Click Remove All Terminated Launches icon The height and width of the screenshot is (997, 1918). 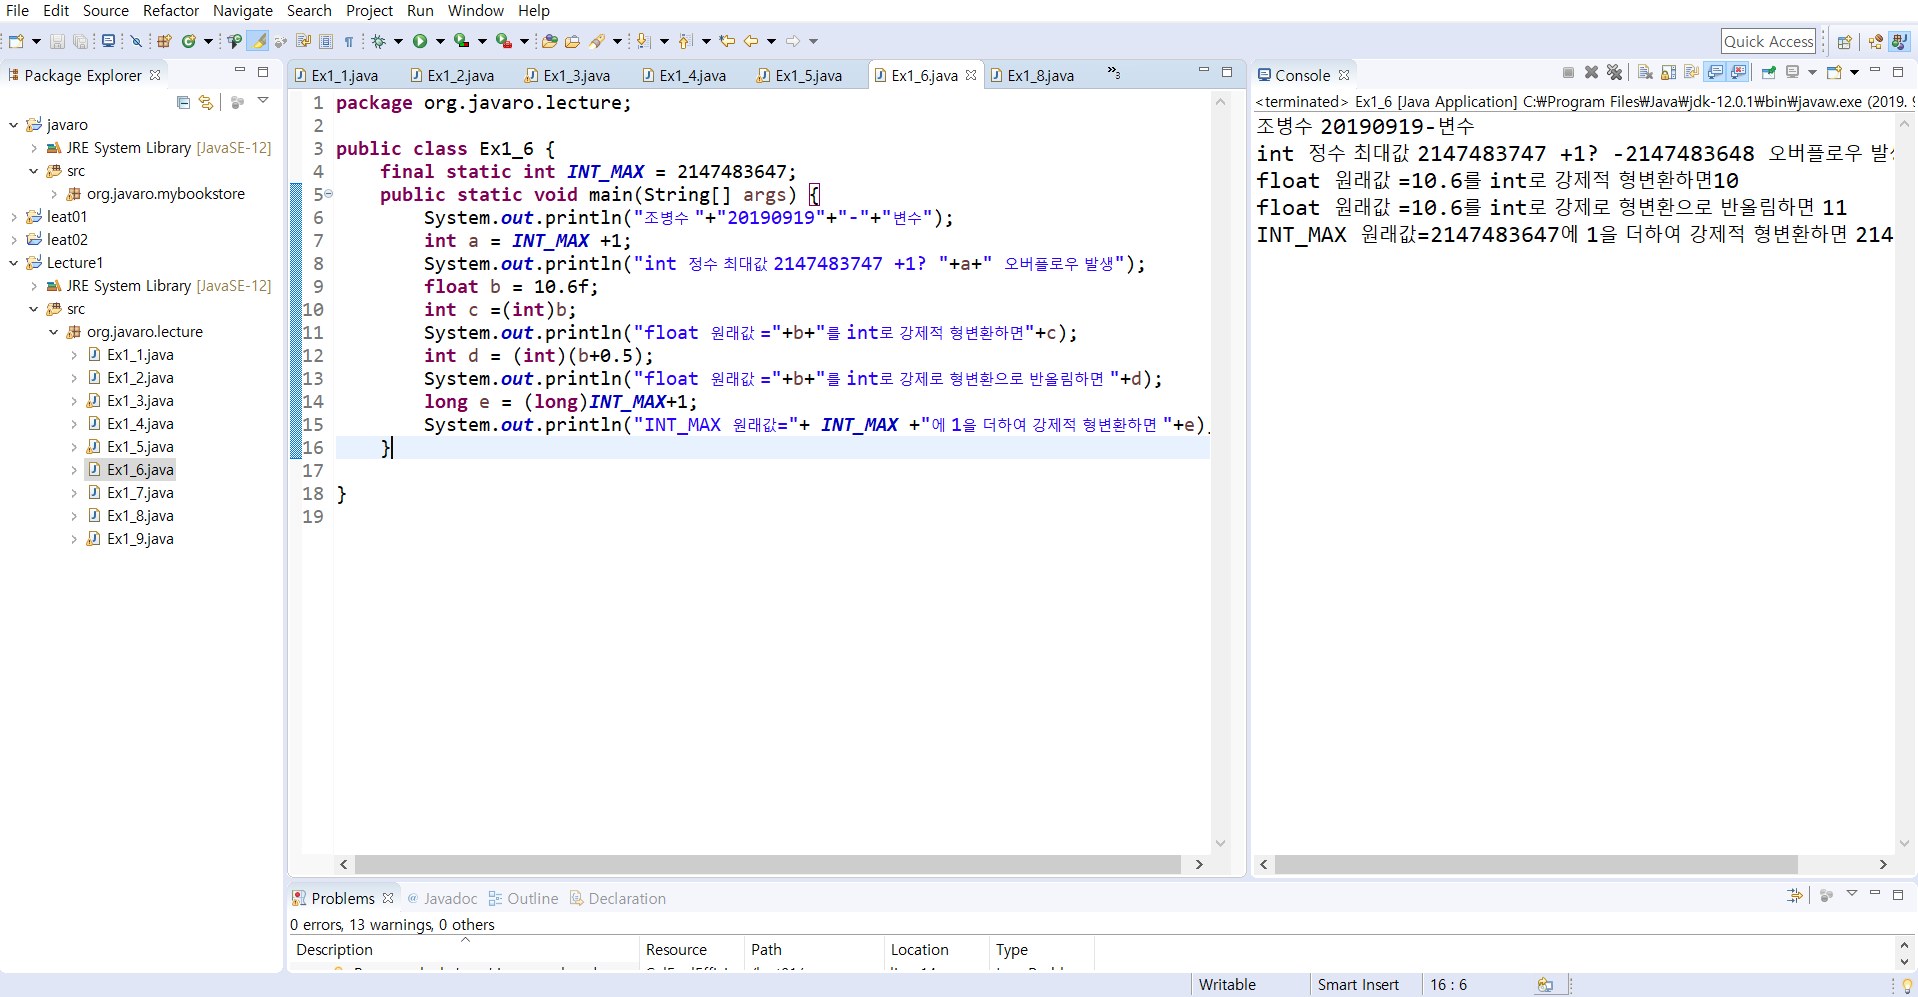coord(1614,72)
